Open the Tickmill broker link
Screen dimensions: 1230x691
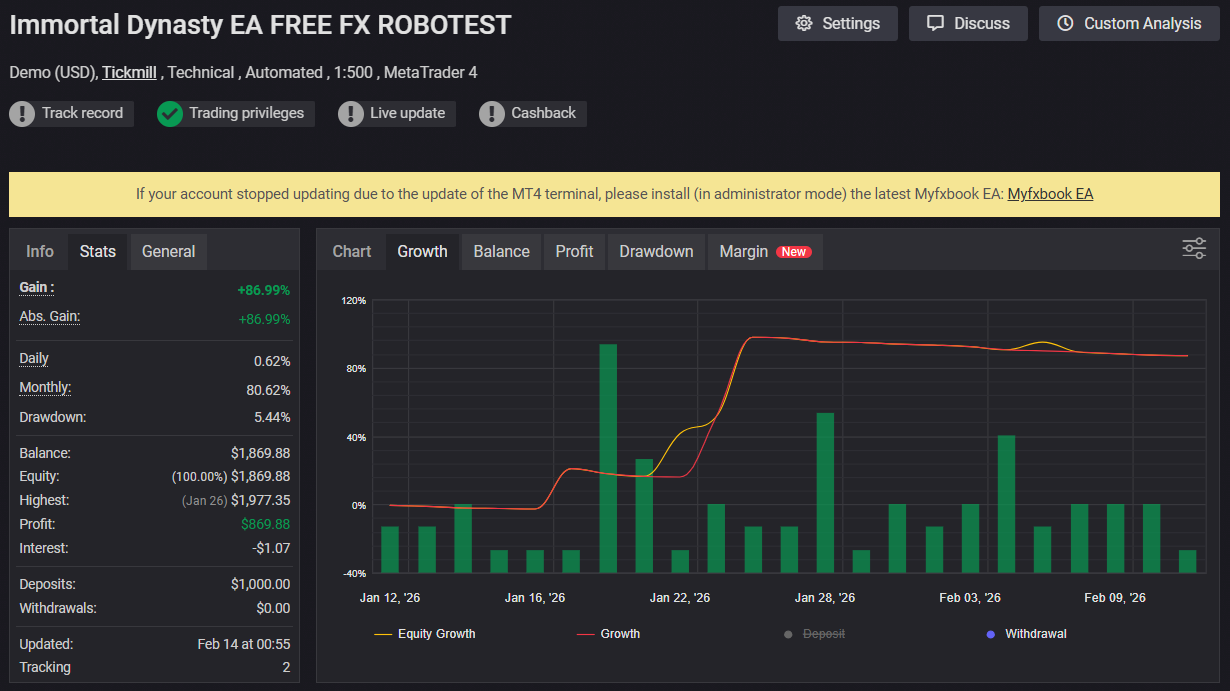(129, 72)
